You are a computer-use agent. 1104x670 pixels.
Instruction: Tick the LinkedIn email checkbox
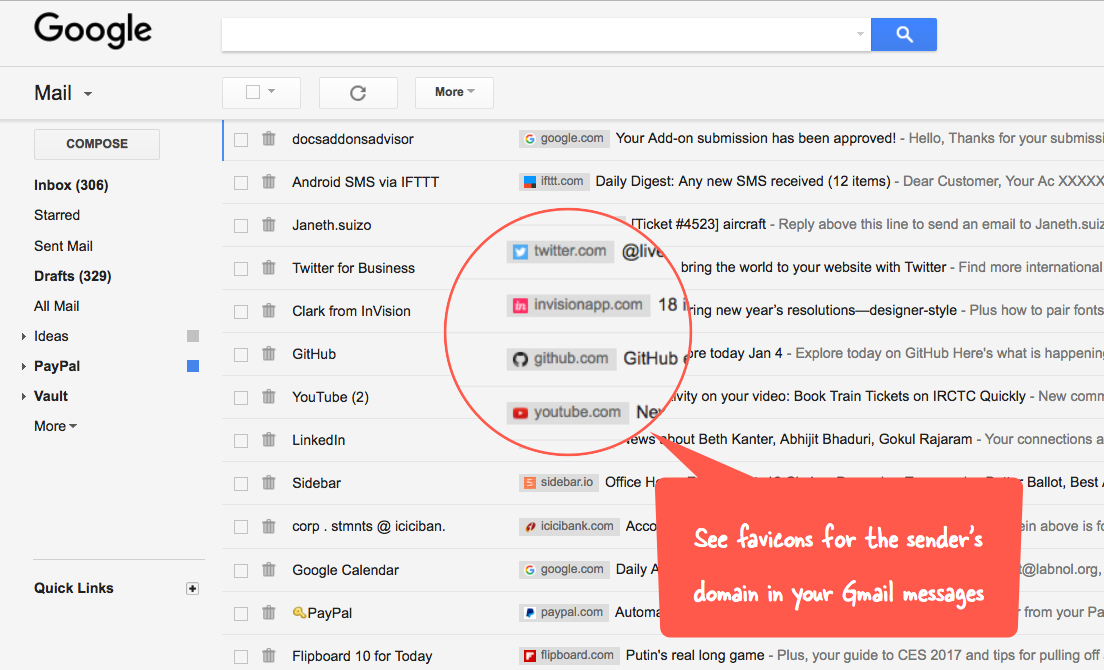(241, 441)
